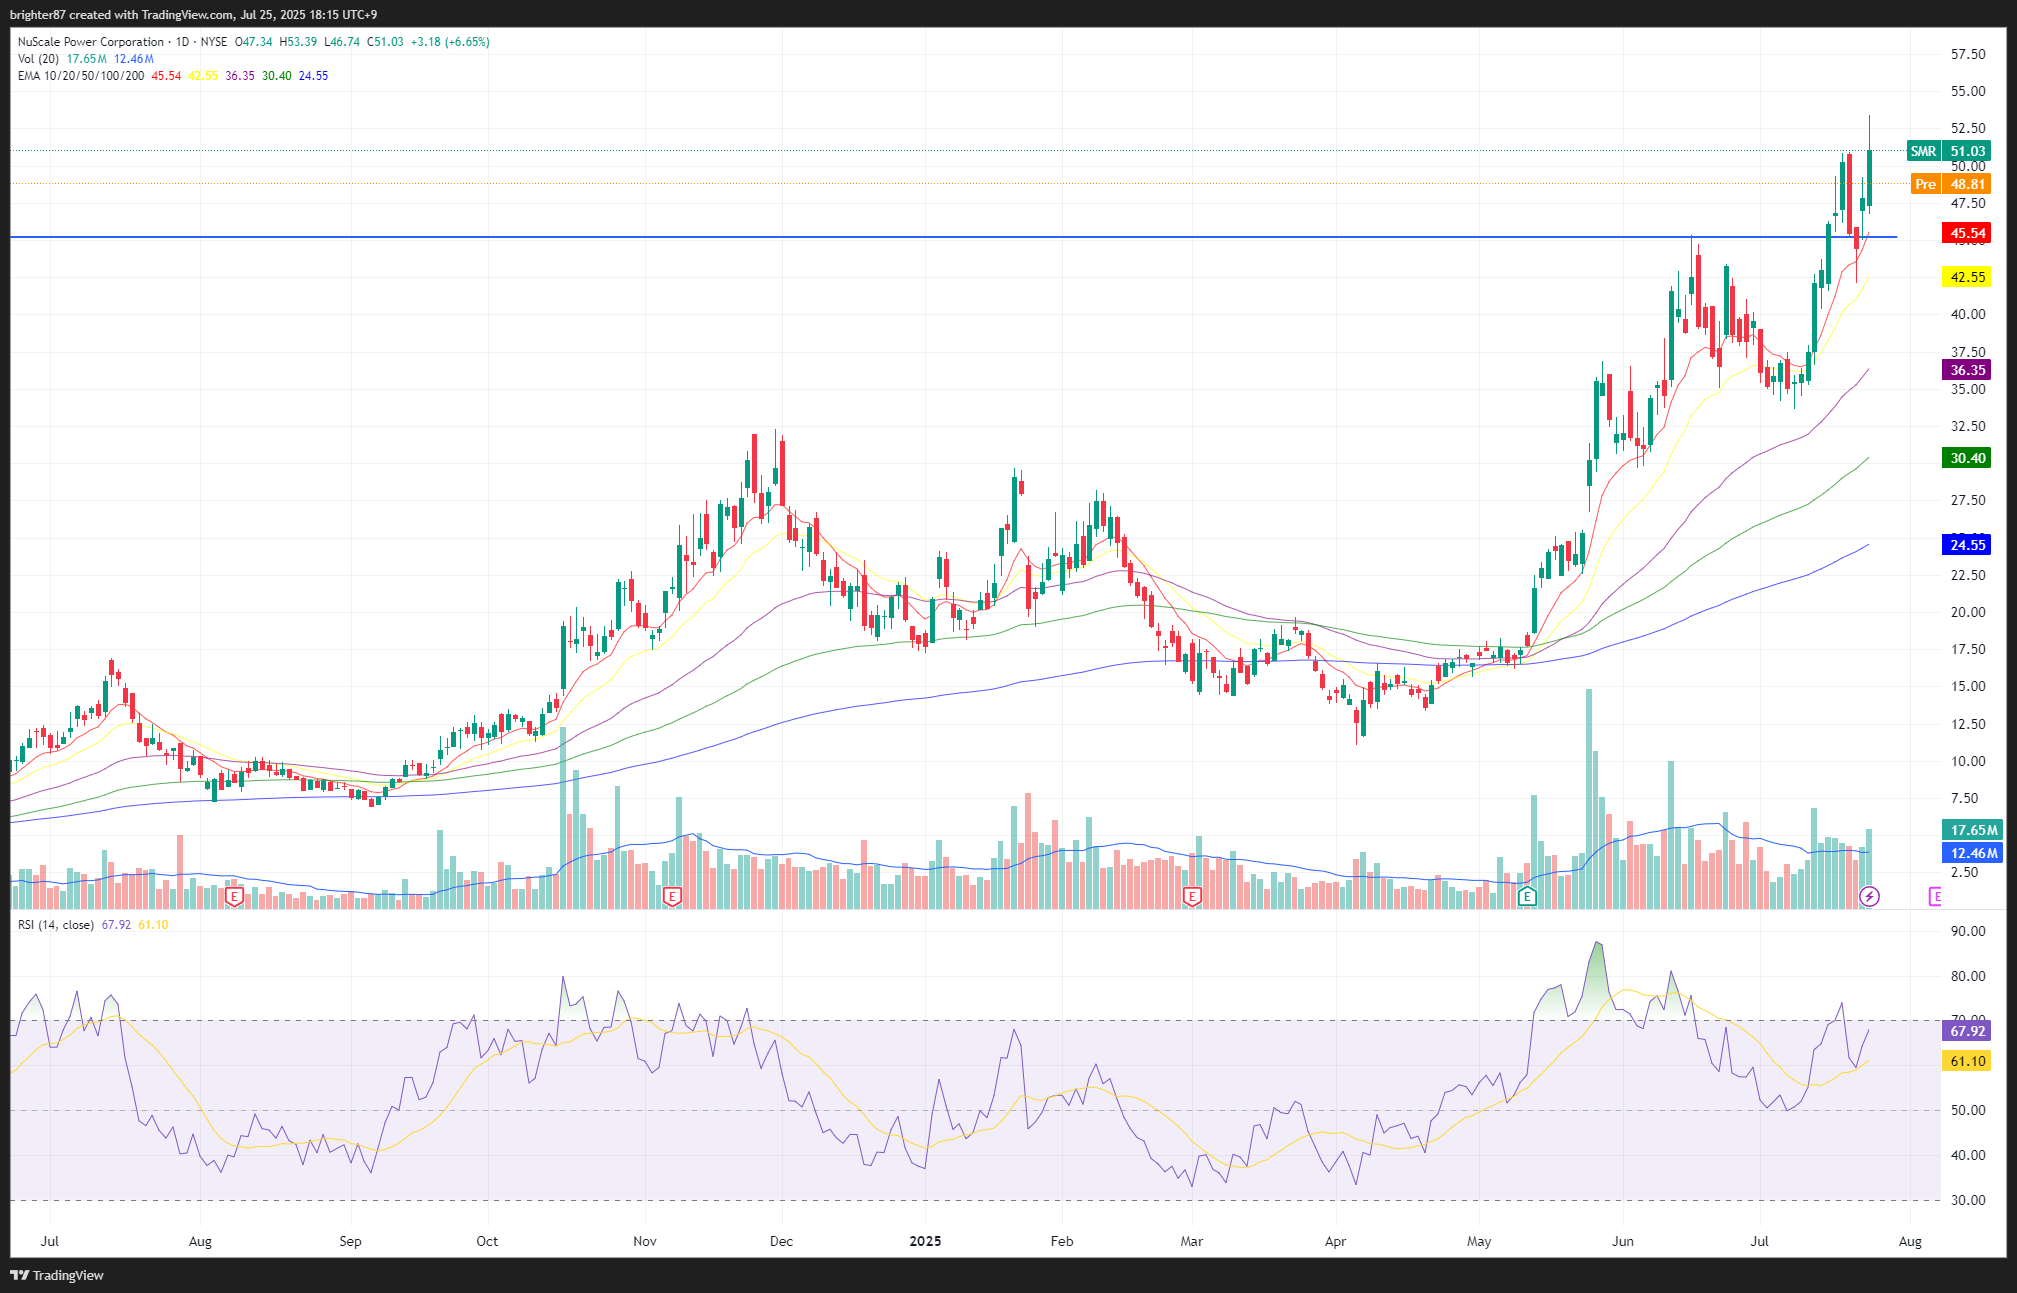This screenshot has width=2017, height=1293.
Task: Click the blue 24.55 EMA price tag
Action: point(1966,545)
